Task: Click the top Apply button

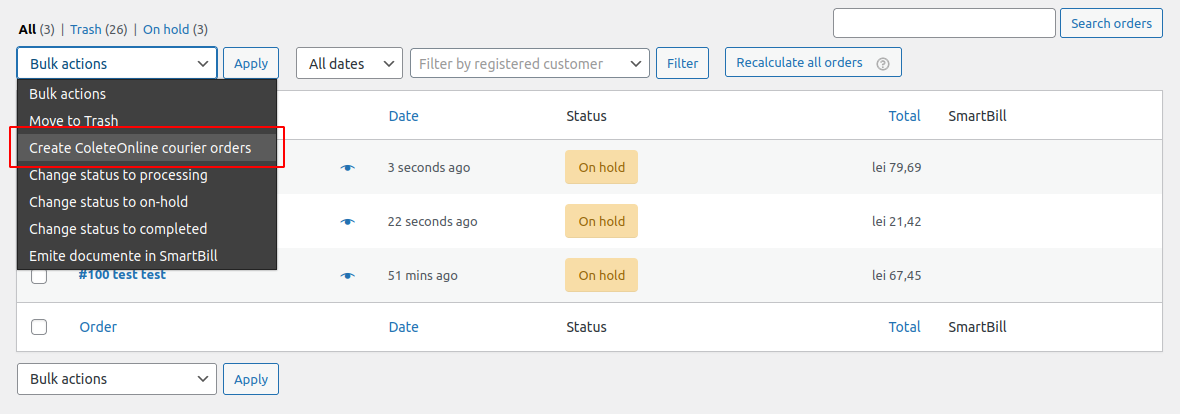Action: click(251, 63)
